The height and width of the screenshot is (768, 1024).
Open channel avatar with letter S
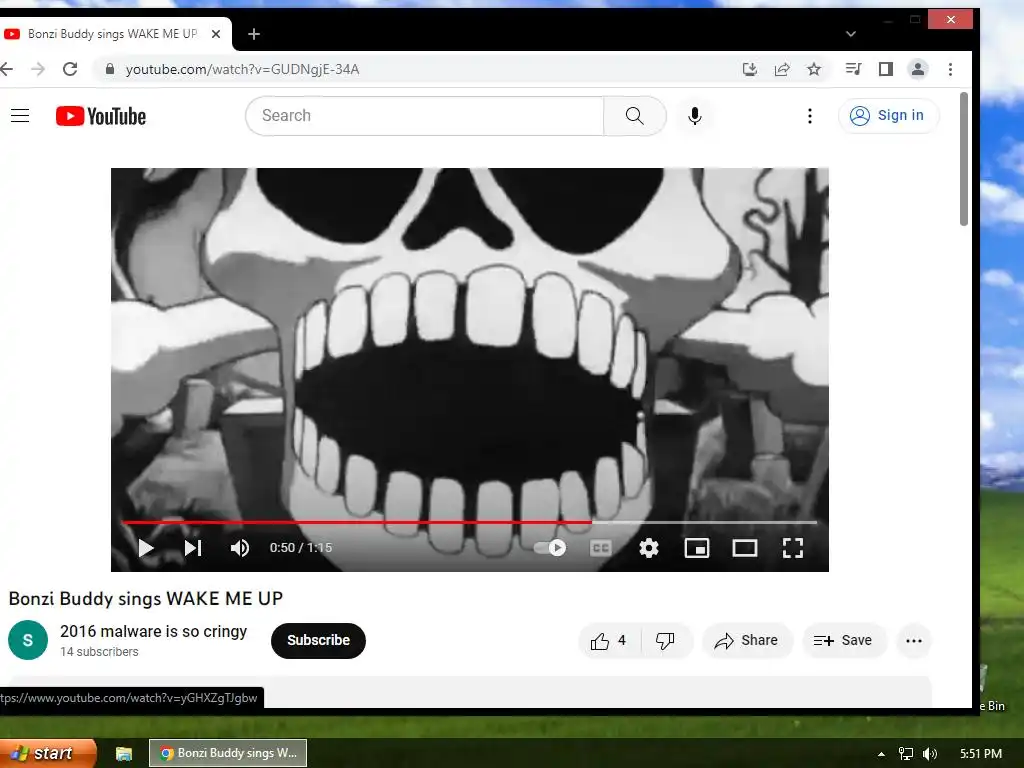[x=28, y=640]
